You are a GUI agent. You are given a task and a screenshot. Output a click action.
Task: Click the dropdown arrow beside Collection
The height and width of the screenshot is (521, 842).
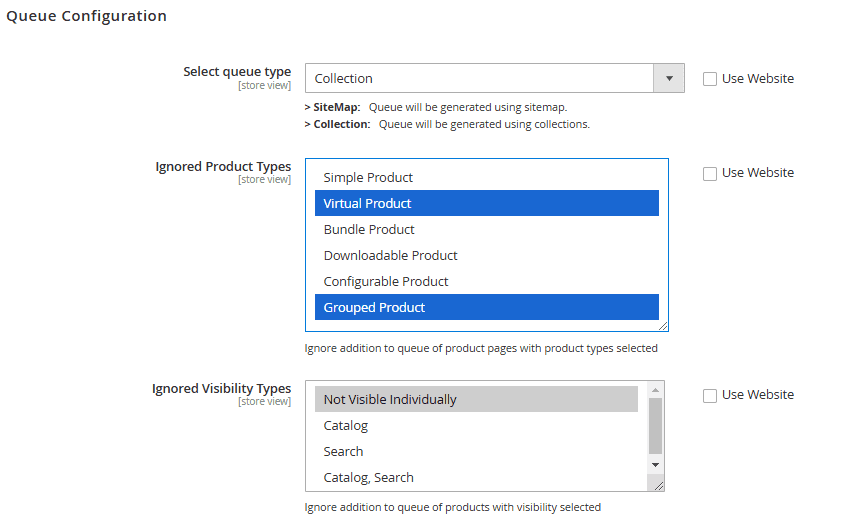668,78
